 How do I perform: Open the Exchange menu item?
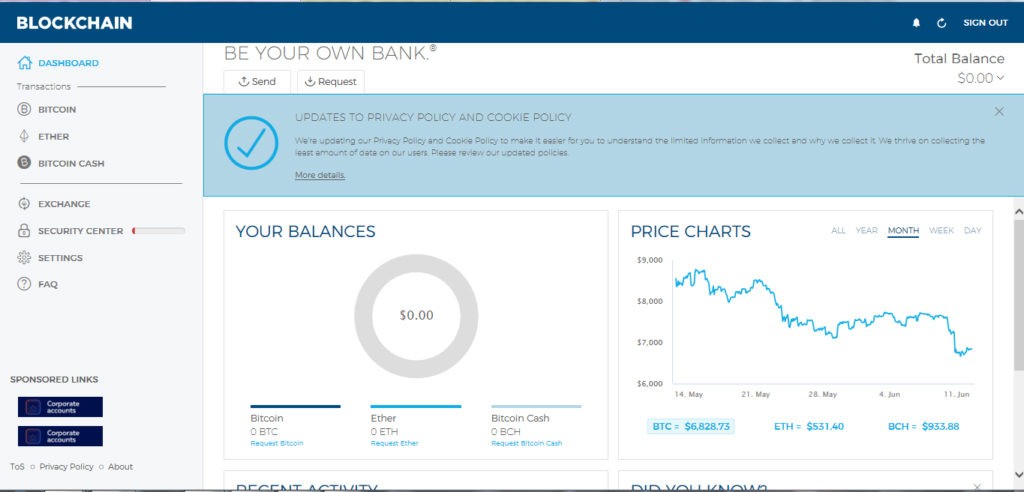[64, 204]
